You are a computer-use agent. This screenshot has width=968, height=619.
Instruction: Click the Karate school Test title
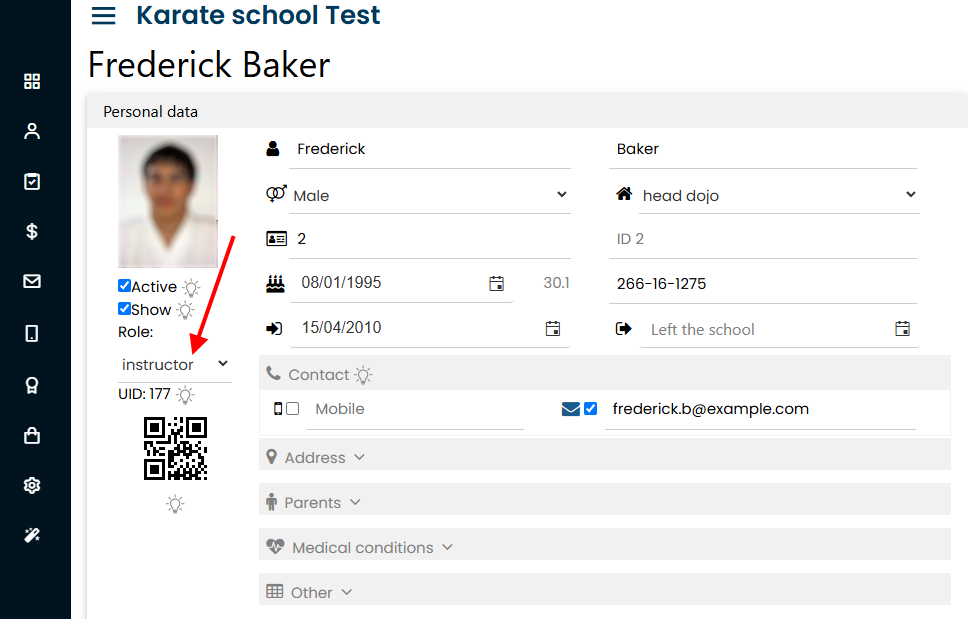258,15
